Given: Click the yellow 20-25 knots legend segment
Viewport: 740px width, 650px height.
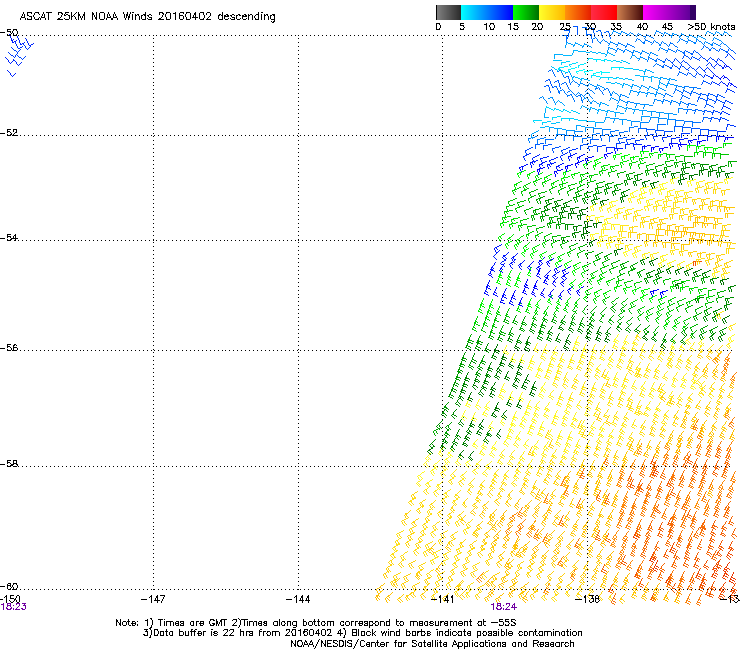Looking at the screenshot, I should click(x=552, y=12).
